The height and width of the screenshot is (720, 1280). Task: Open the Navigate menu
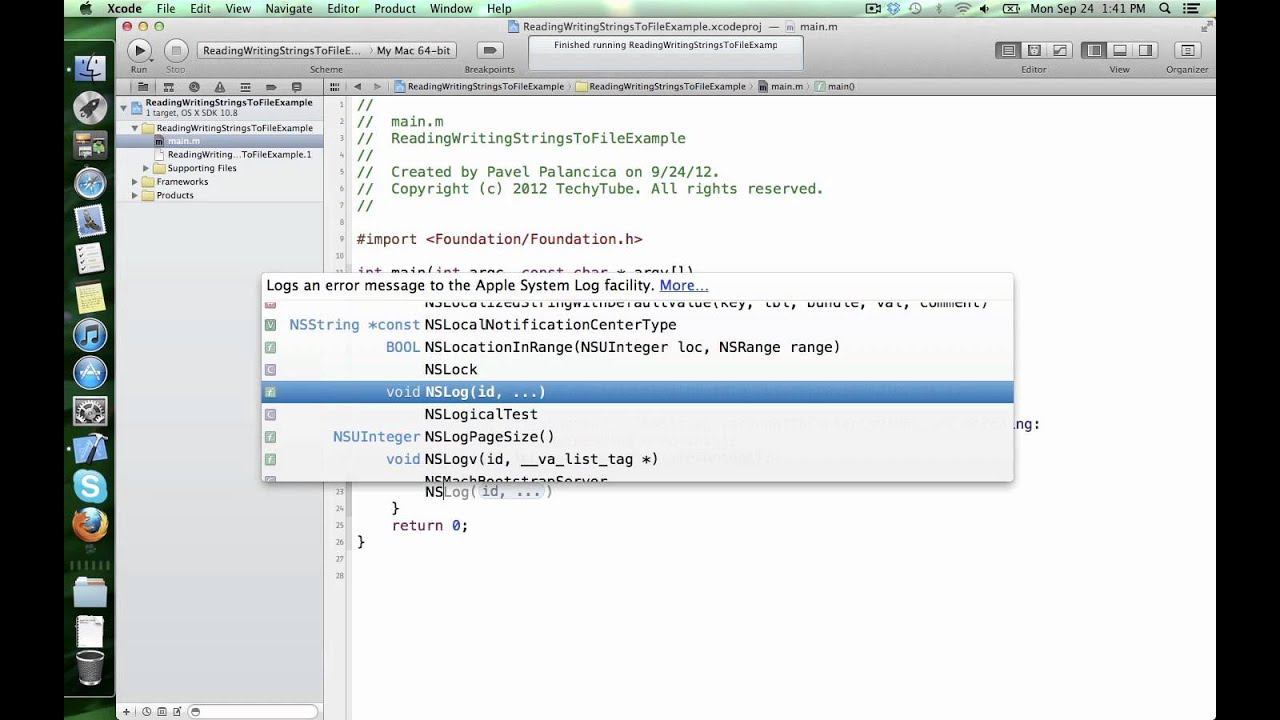click(x=288, y=9)
